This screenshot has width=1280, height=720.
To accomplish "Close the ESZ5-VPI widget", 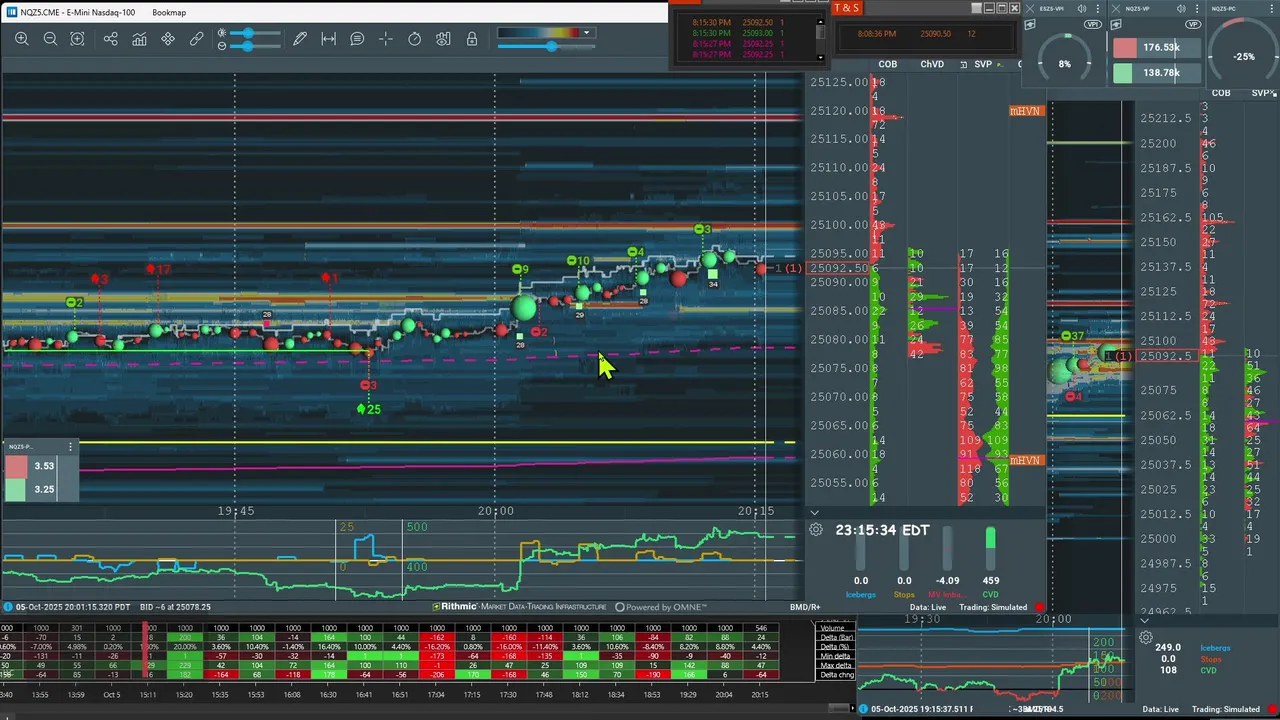I will pyautogui.click(x=1030, y=8).
